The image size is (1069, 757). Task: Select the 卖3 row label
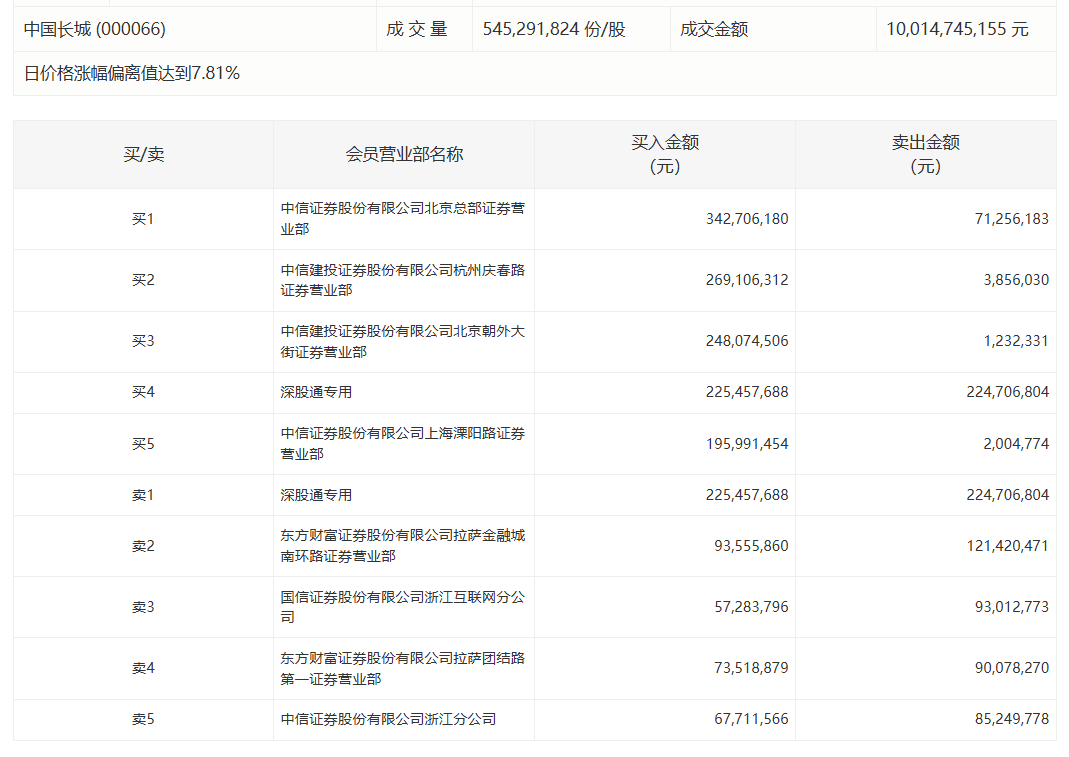pos(143,607)
